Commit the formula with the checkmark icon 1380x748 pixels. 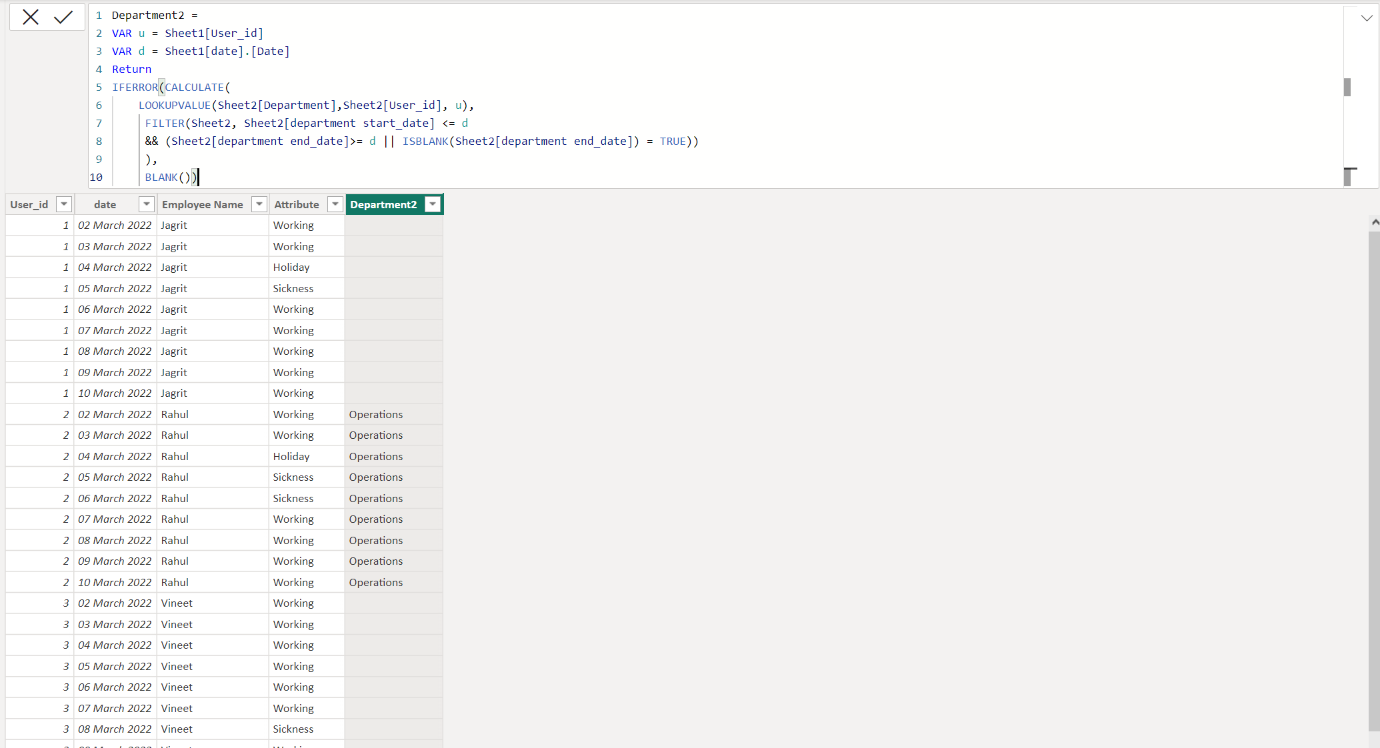(x=63, y=17)
